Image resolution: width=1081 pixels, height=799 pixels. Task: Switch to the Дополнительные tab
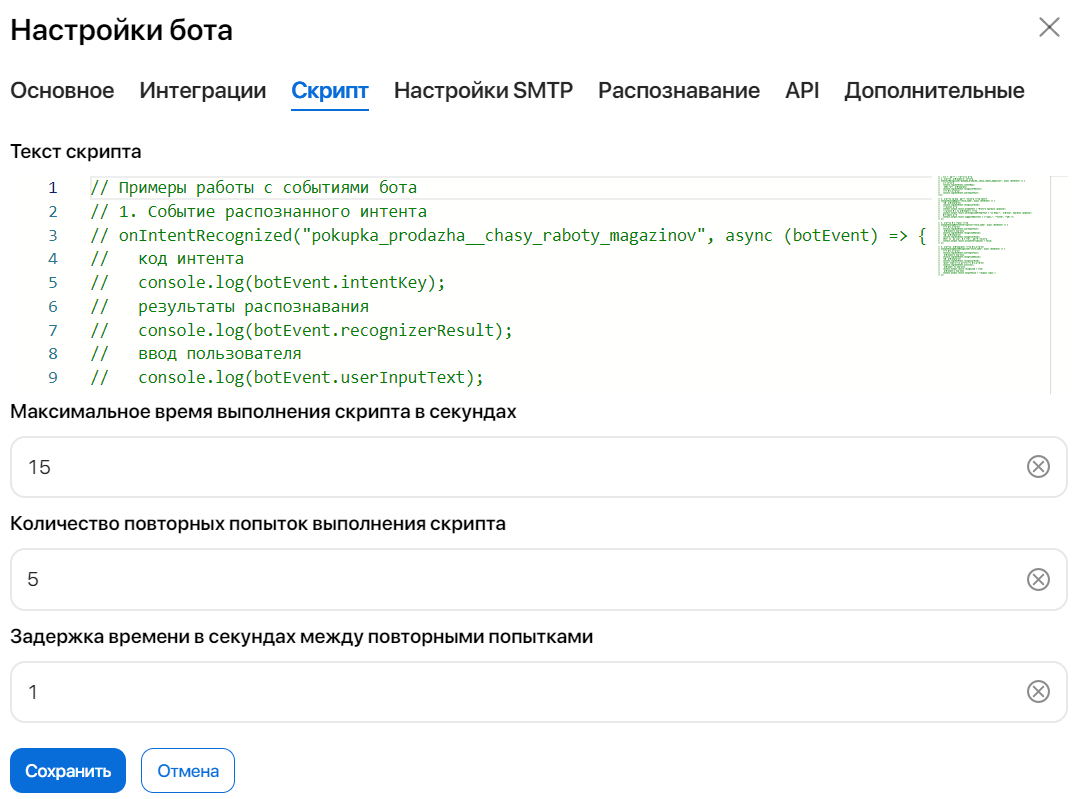point(934,90)
